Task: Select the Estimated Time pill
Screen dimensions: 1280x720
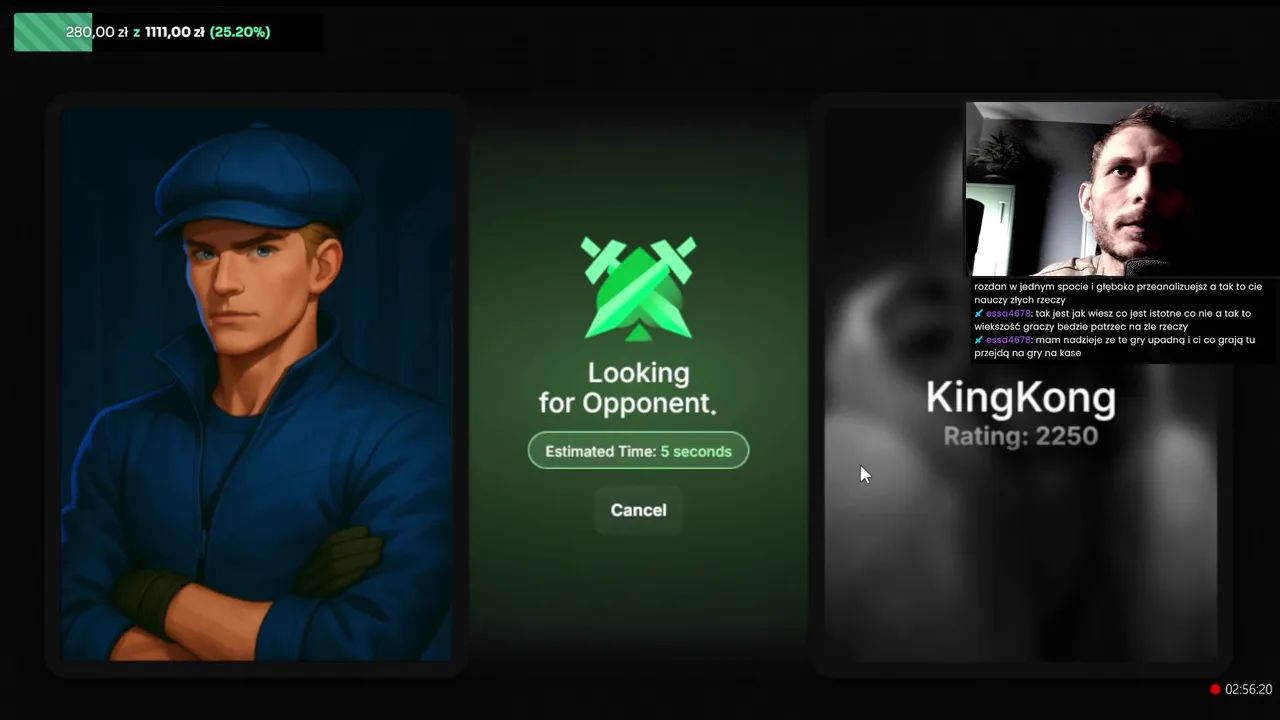Action: [x=638, y=451]
